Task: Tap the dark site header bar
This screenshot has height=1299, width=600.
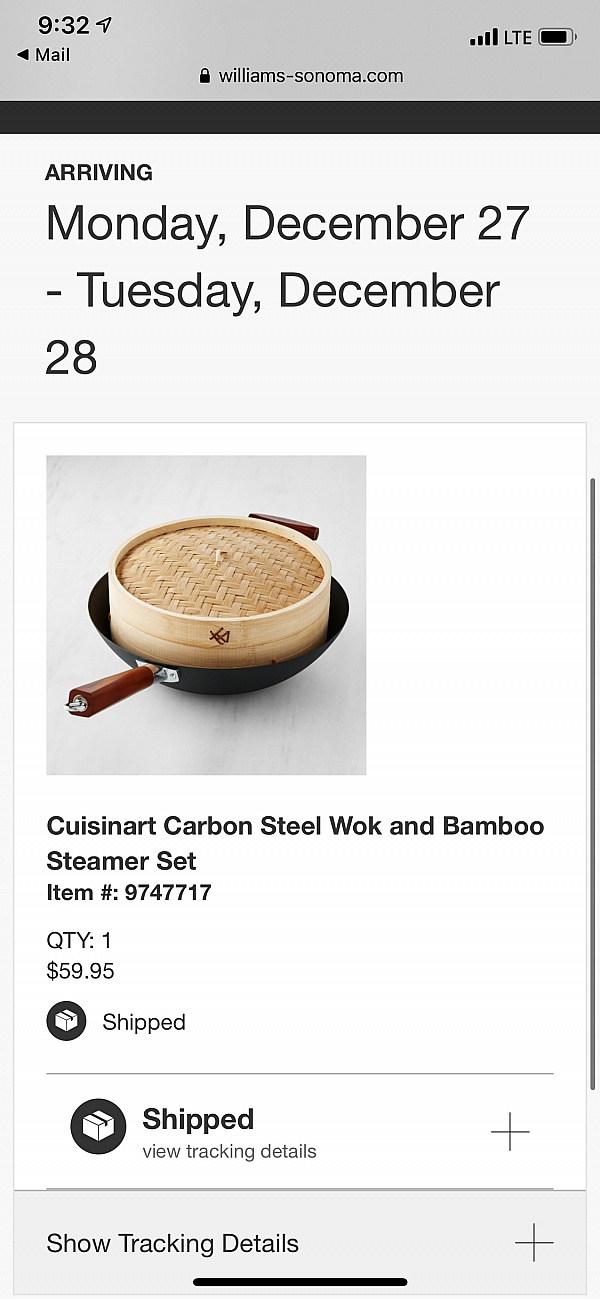Action: click(x=300, y=117)
